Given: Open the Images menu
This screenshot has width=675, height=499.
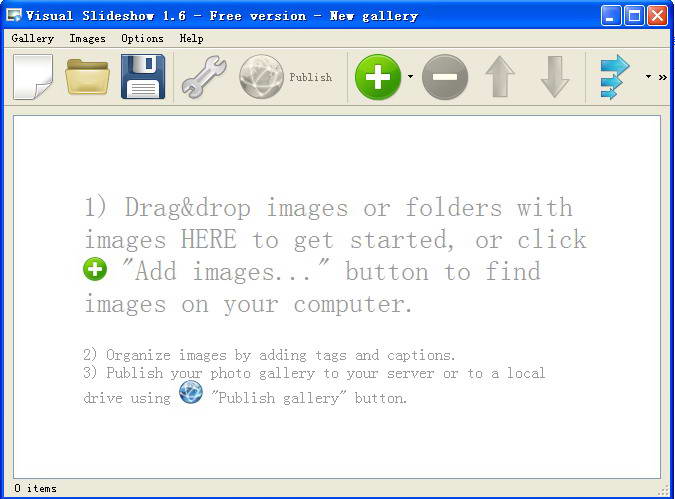Looking at the screenshot, I should [87, 38].
